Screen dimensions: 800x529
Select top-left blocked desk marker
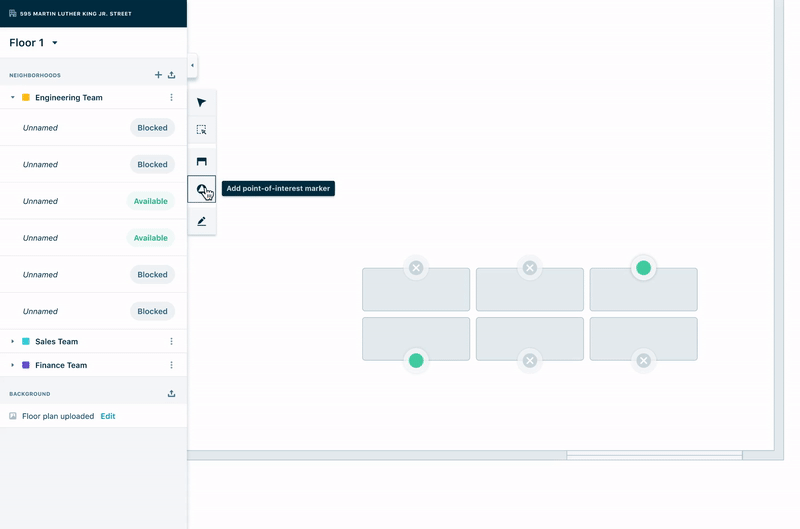coord(416,268)
